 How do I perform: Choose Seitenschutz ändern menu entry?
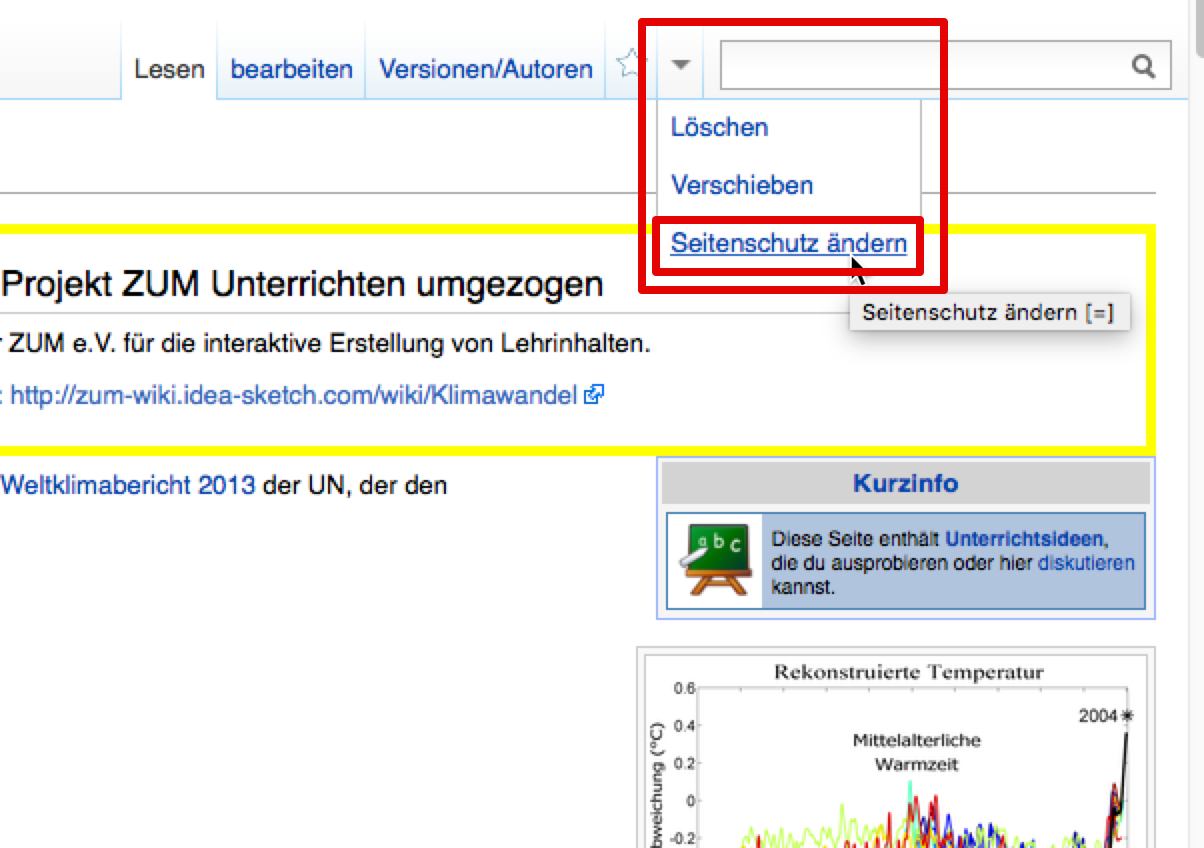[788, 244]
